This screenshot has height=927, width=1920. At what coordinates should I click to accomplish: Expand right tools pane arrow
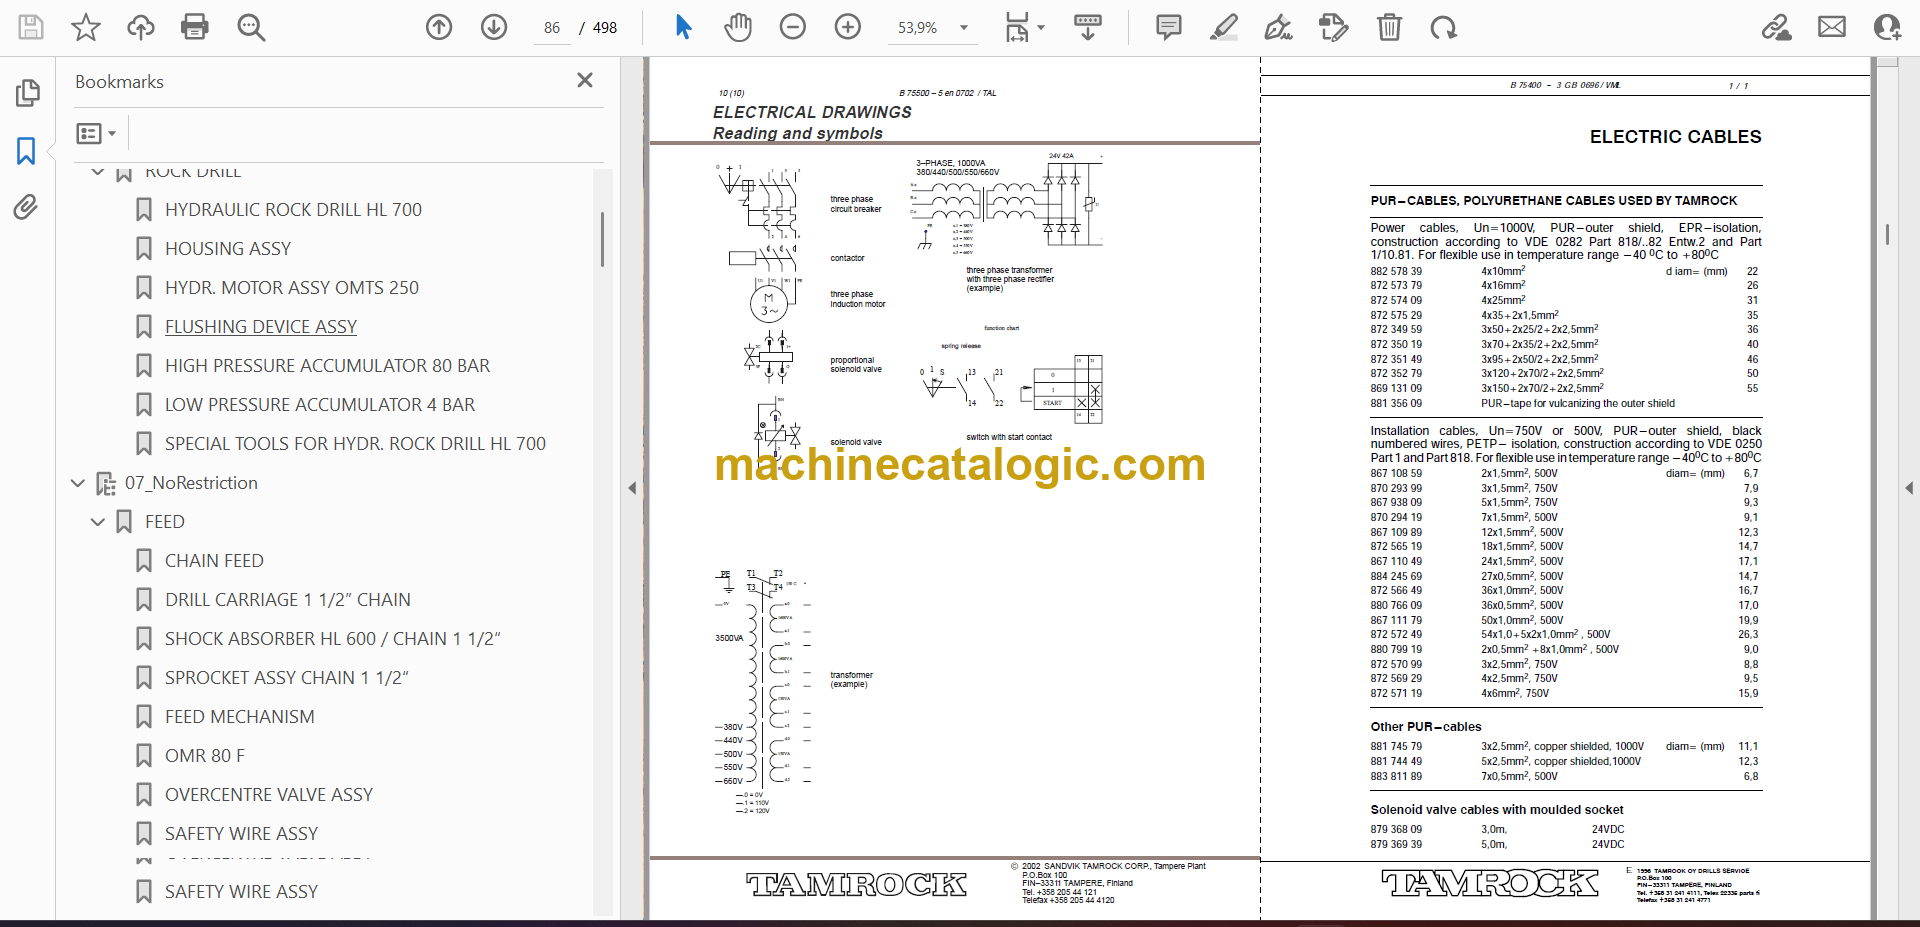[1909, 488]
